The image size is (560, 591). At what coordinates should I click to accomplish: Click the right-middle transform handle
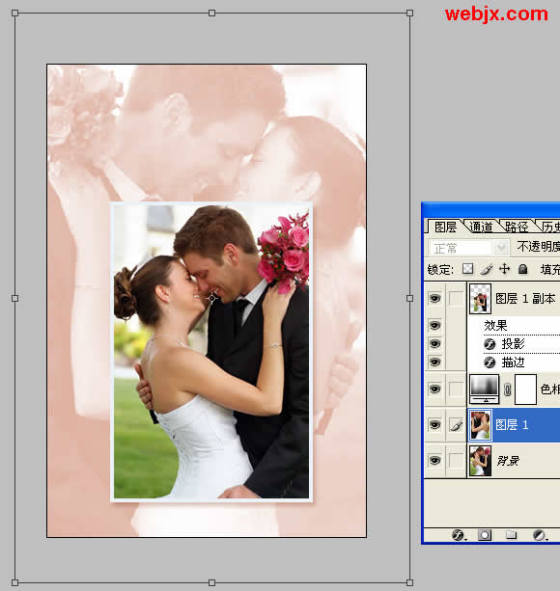[410, 298]
